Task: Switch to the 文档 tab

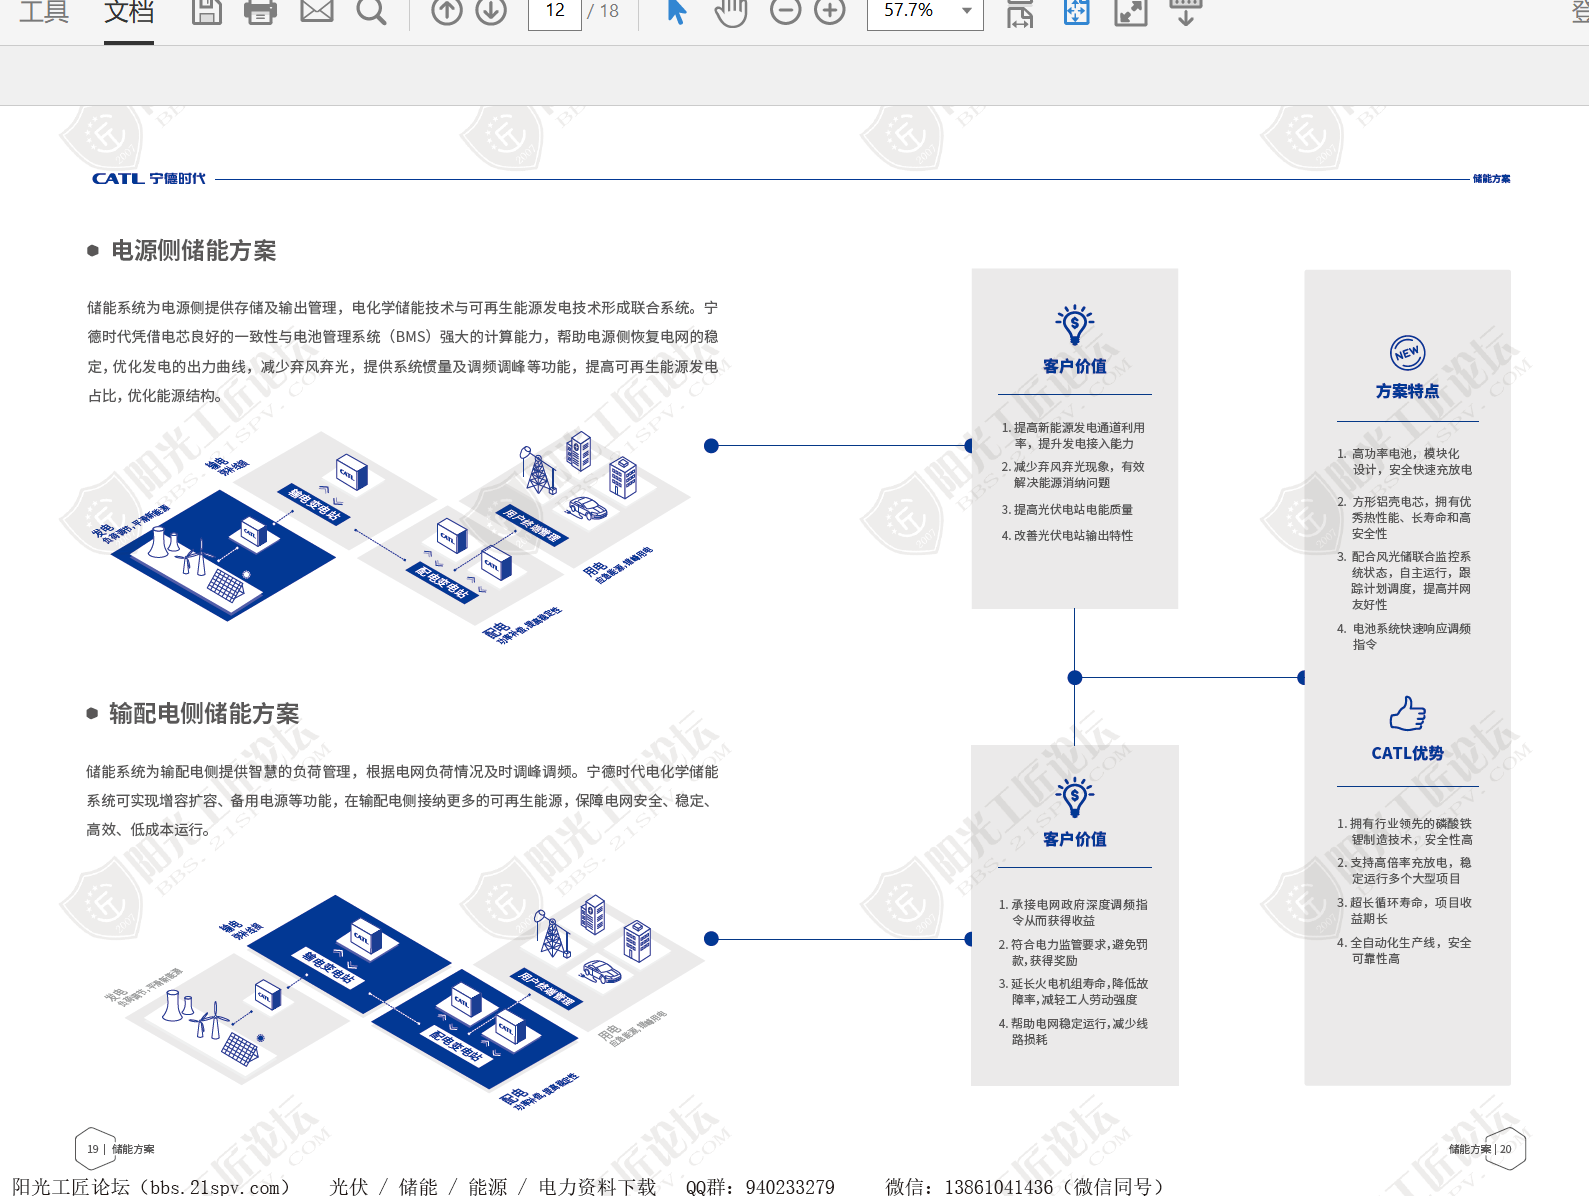Action: coord(129,12)
